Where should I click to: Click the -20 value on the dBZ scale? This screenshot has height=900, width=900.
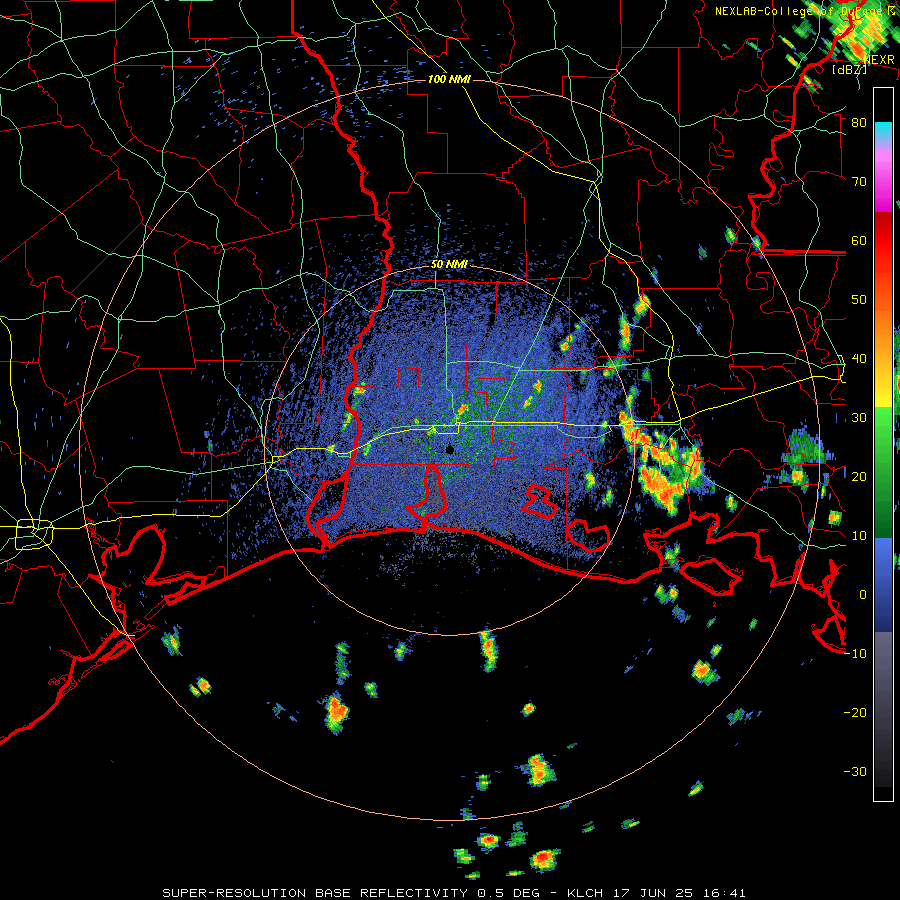855,713
